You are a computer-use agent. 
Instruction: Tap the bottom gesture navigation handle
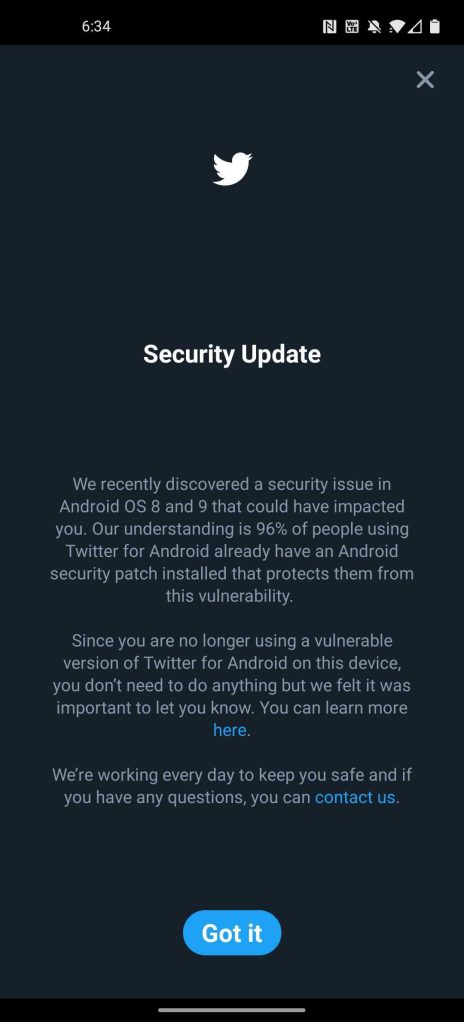[x=232, y=1010]
